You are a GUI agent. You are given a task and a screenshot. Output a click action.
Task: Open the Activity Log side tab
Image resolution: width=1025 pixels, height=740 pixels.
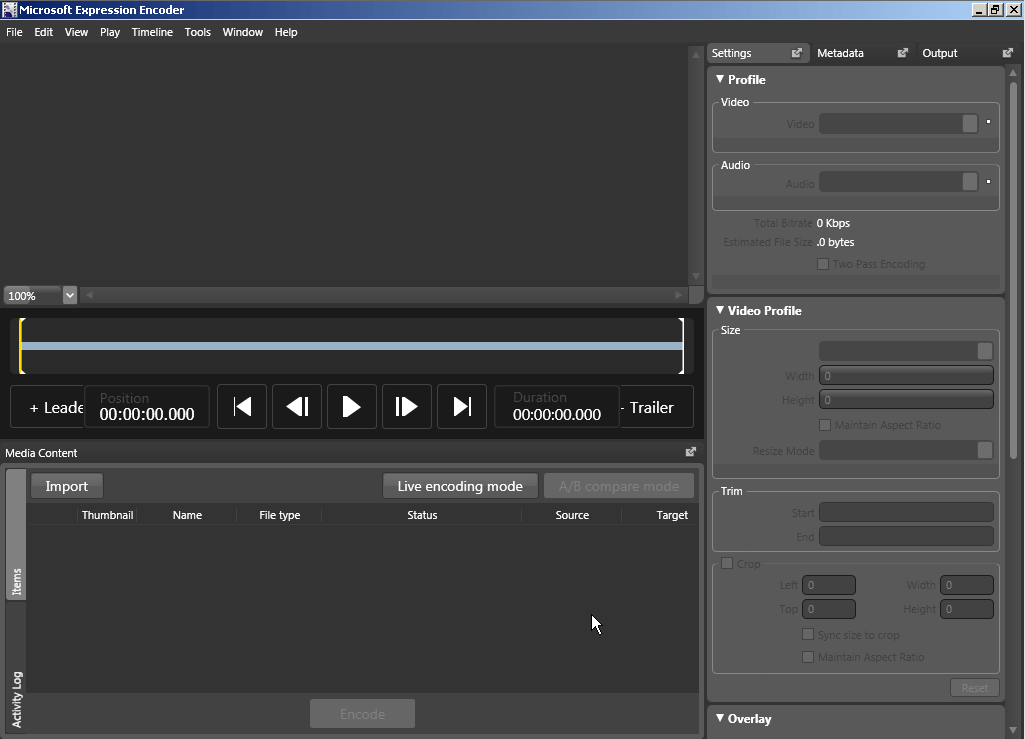[16, 699]
